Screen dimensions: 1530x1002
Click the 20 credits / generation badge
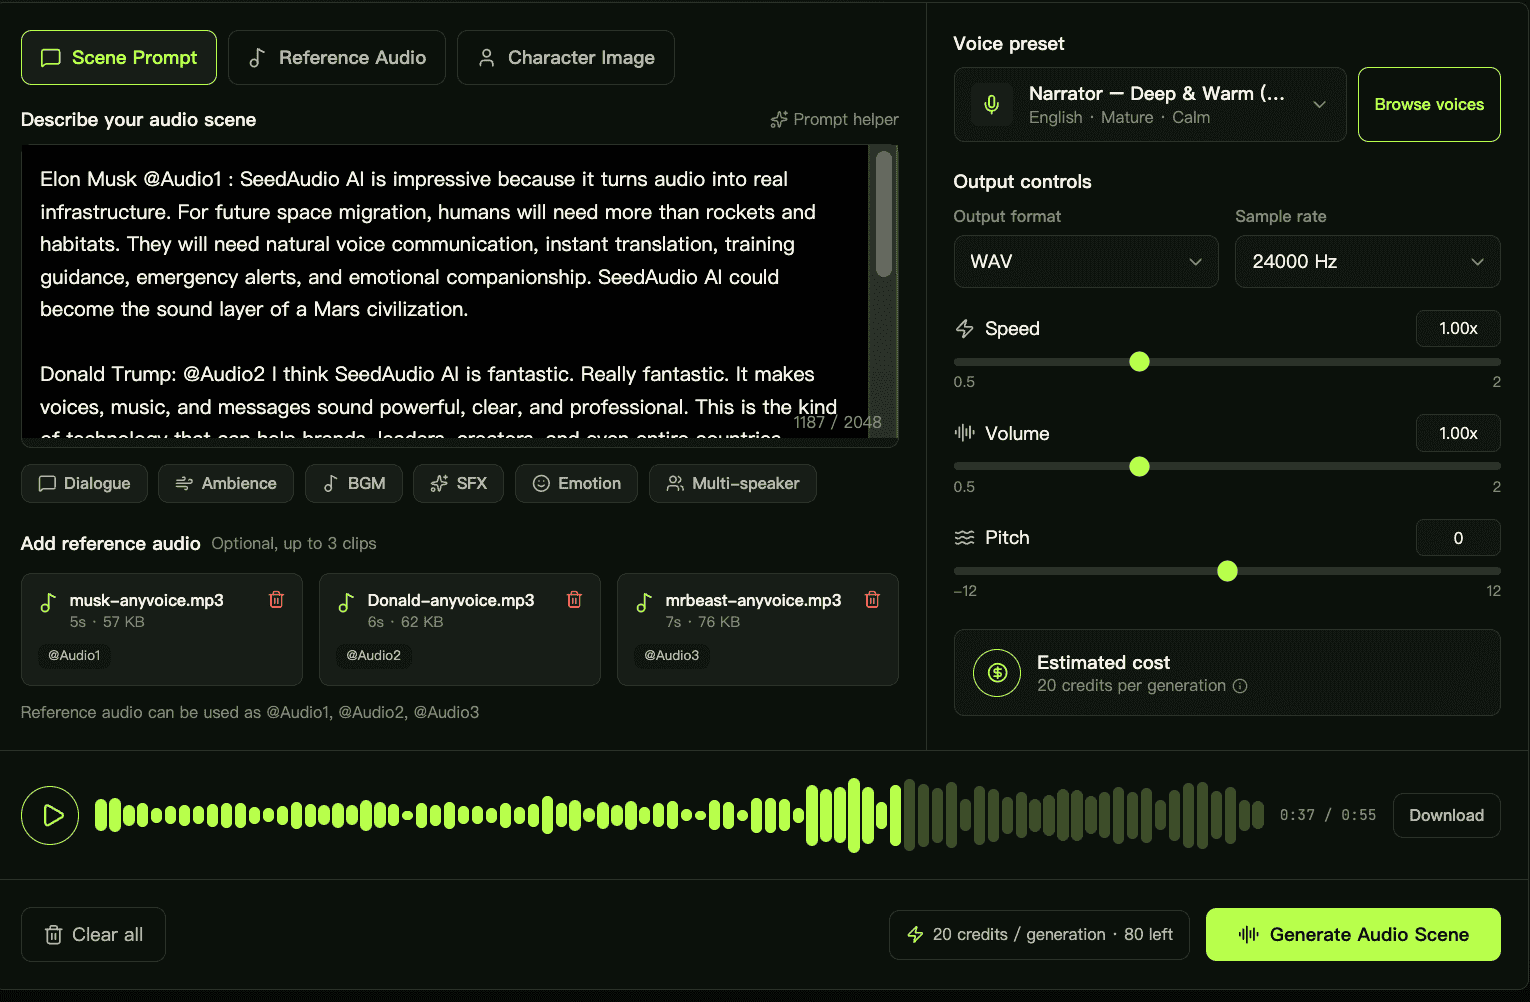1039,935
